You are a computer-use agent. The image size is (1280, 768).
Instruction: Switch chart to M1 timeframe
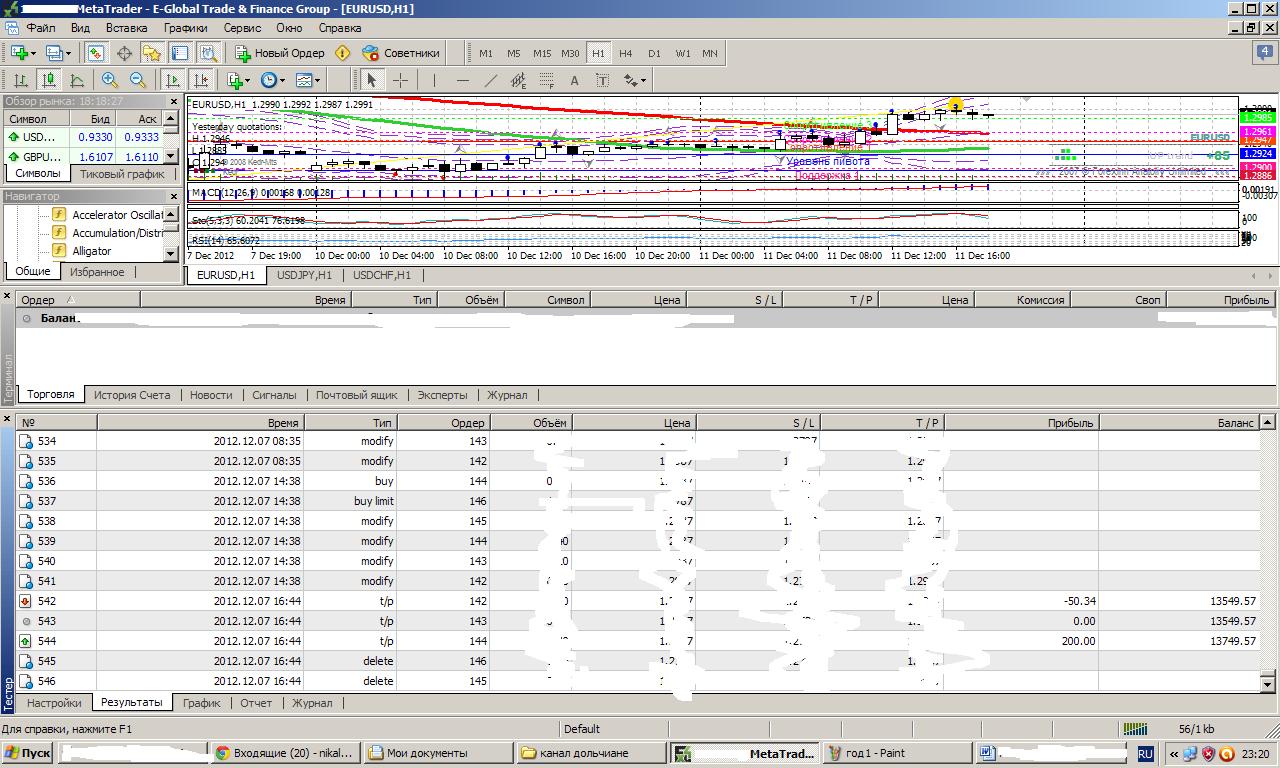(486, 53)
